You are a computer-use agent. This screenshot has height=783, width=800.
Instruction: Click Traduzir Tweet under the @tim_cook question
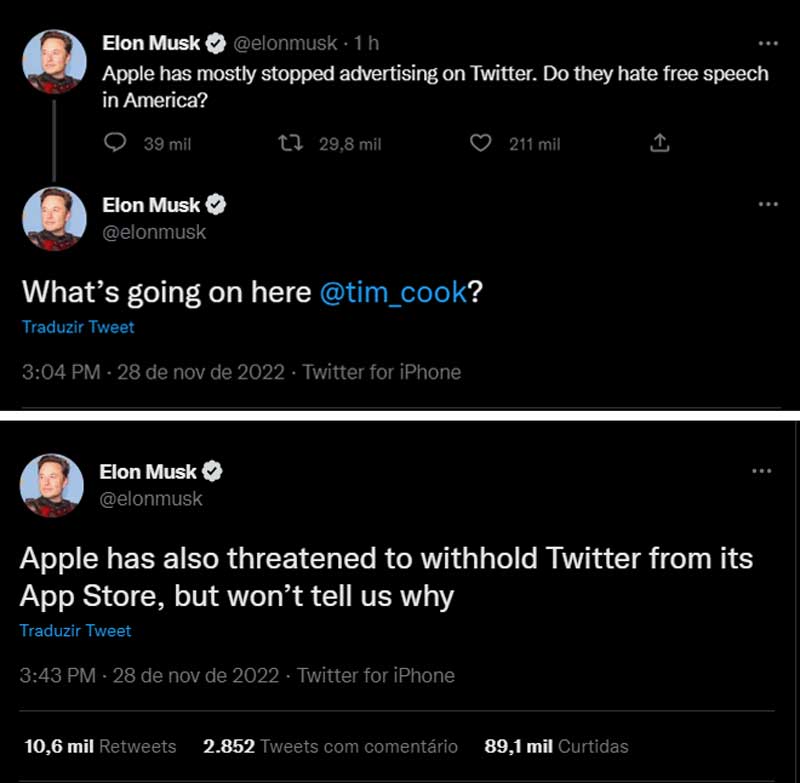[x=78, y=327]
